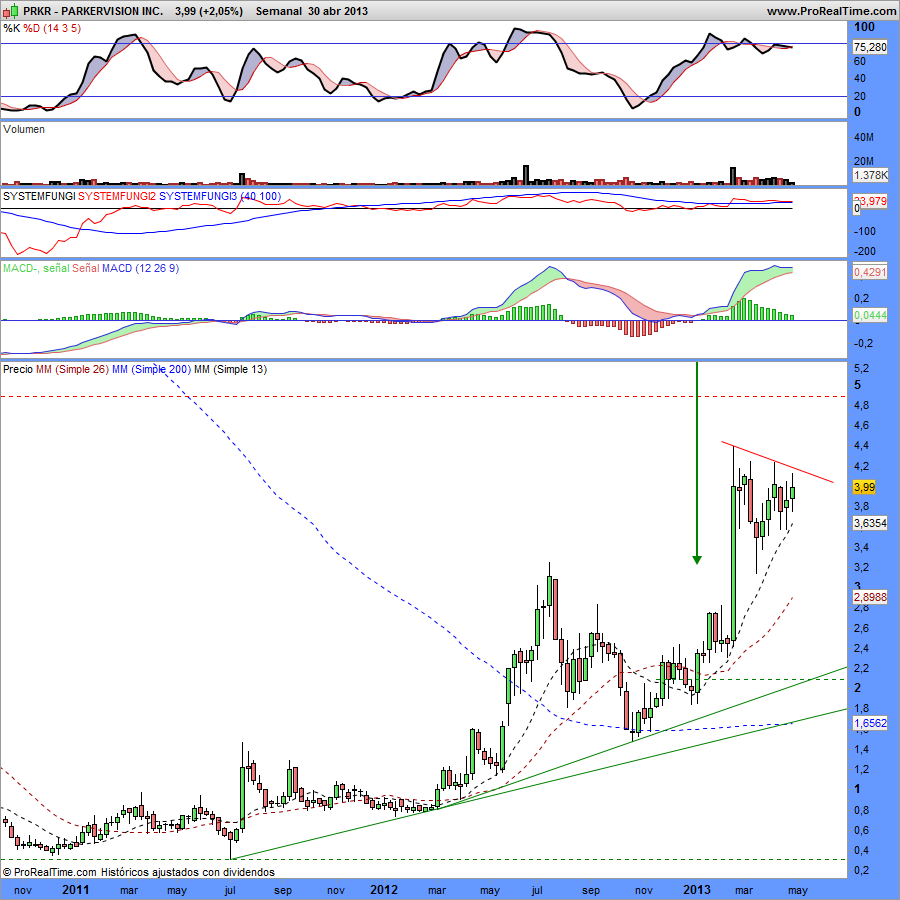
Task: Click the yellow 3,99 current price tag
Action: point(864,487)
